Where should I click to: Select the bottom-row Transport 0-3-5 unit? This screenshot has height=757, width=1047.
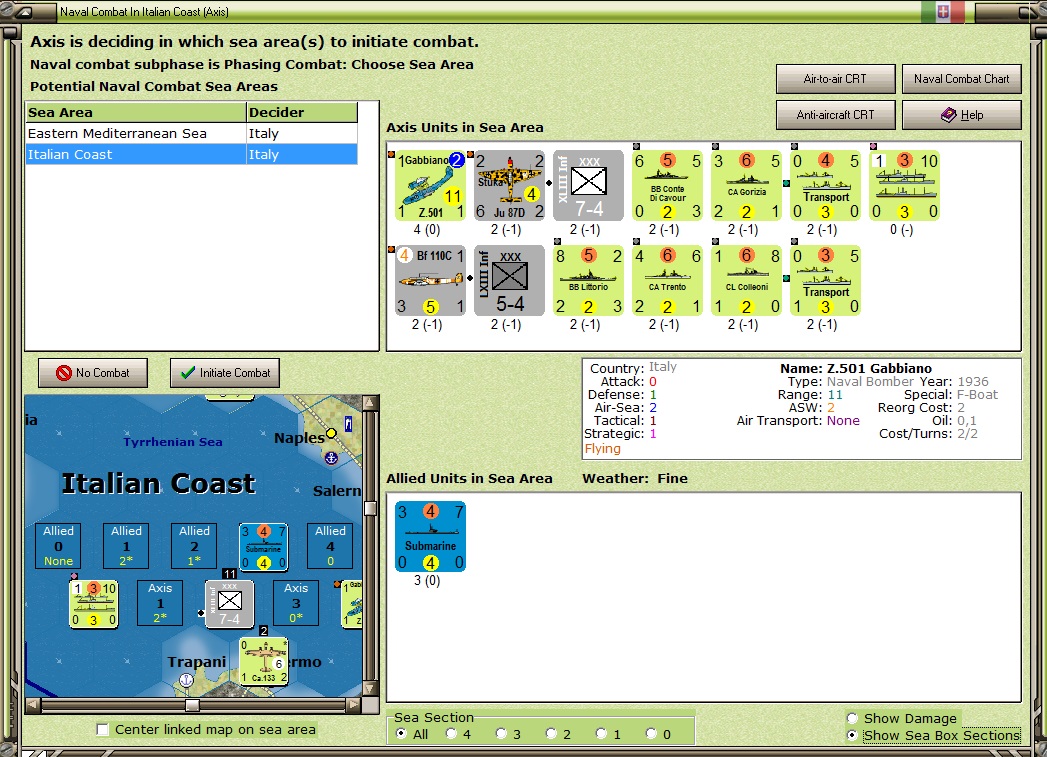pyautogui.click(x=825, y=280)
